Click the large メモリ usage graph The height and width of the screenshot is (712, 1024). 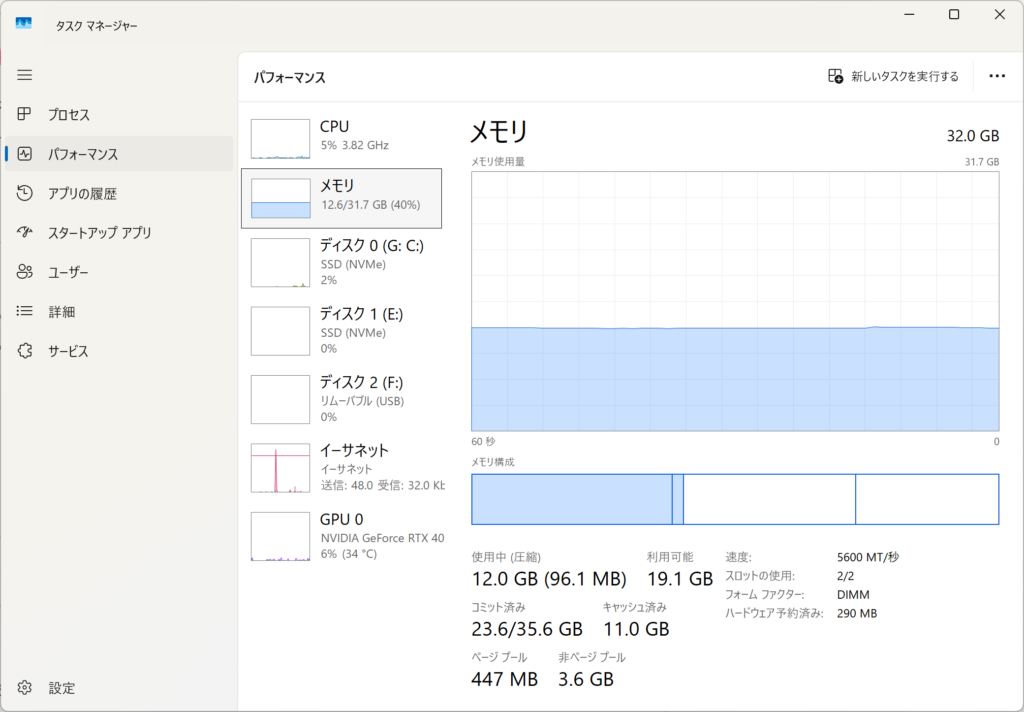tap(735, 301)
